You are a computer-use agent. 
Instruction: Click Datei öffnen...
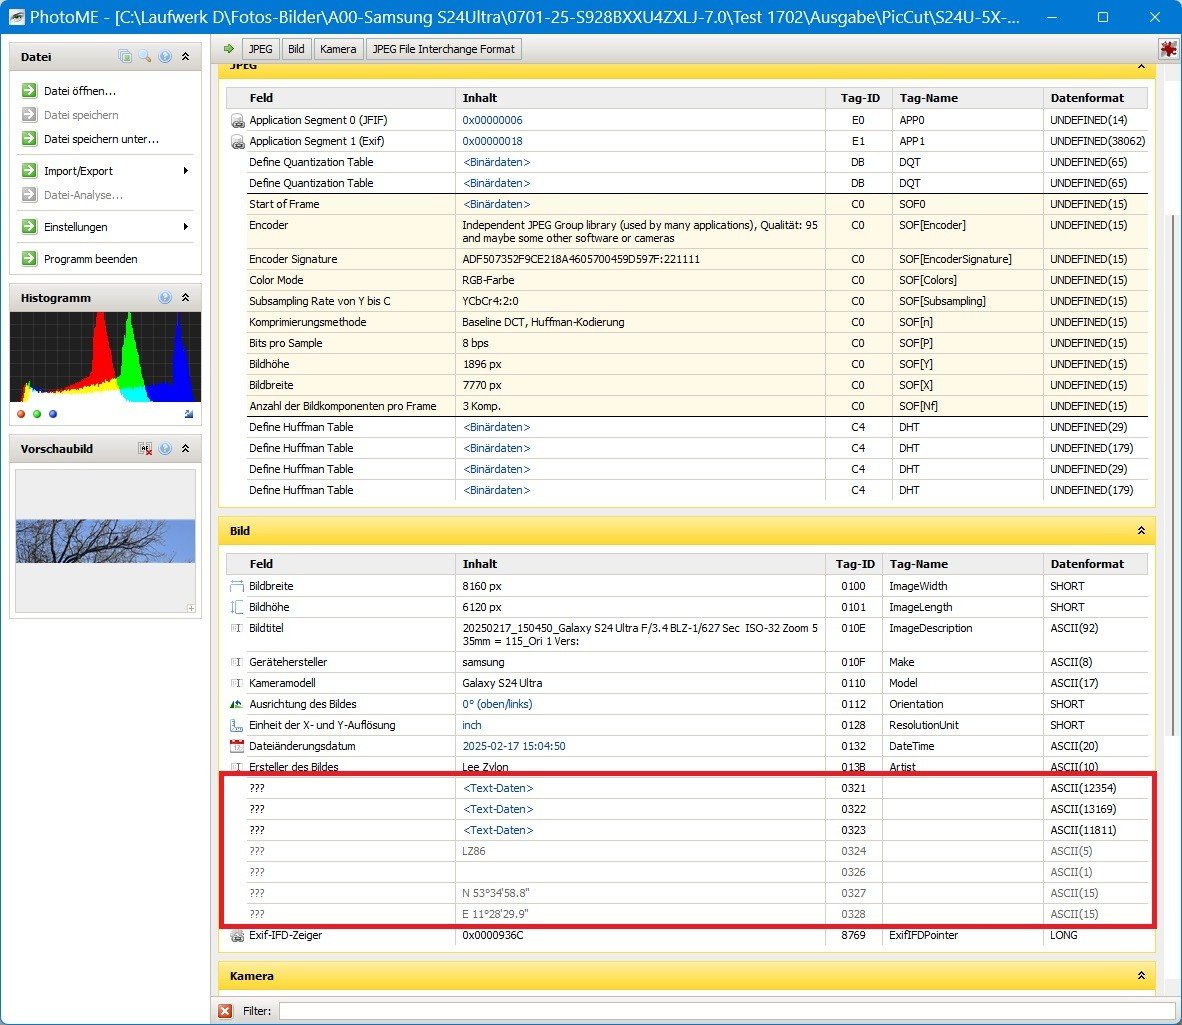click(80, 91)
